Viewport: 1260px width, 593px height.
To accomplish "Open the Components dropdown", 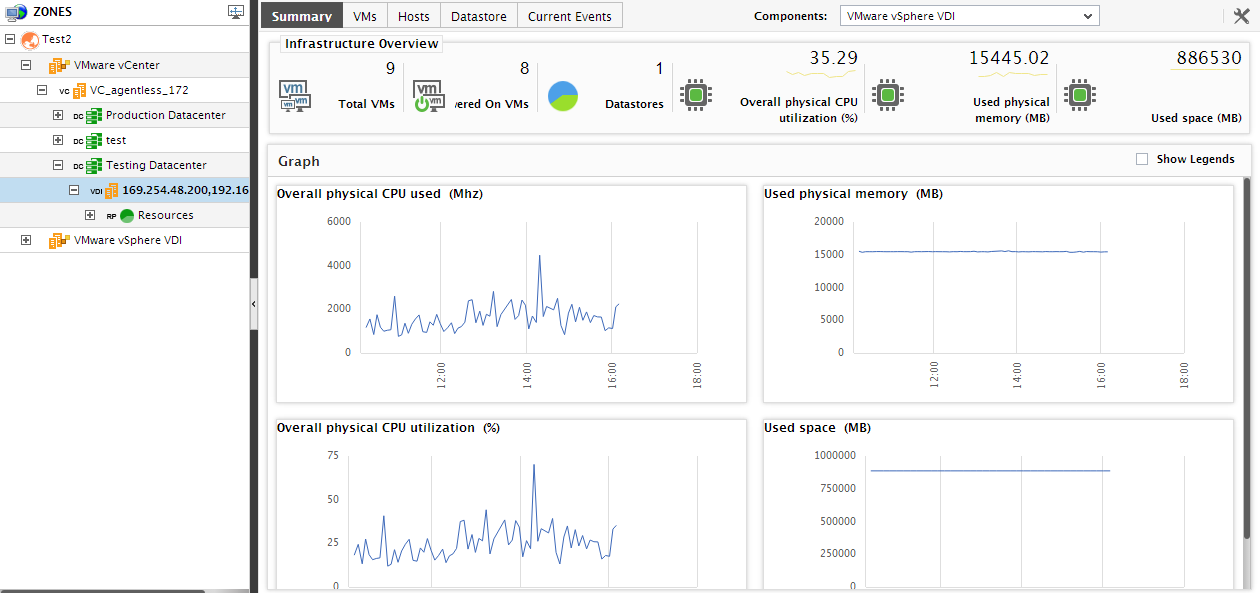I will click(968, 16).
